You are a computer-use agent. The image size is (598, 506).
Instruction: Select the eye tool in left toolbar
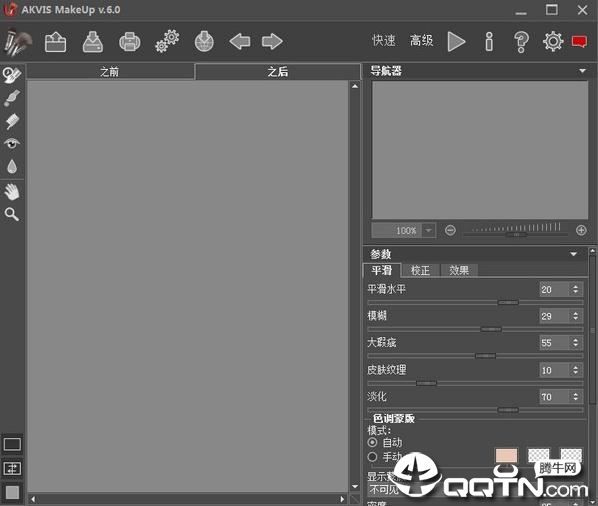click(x=12, y=143)
